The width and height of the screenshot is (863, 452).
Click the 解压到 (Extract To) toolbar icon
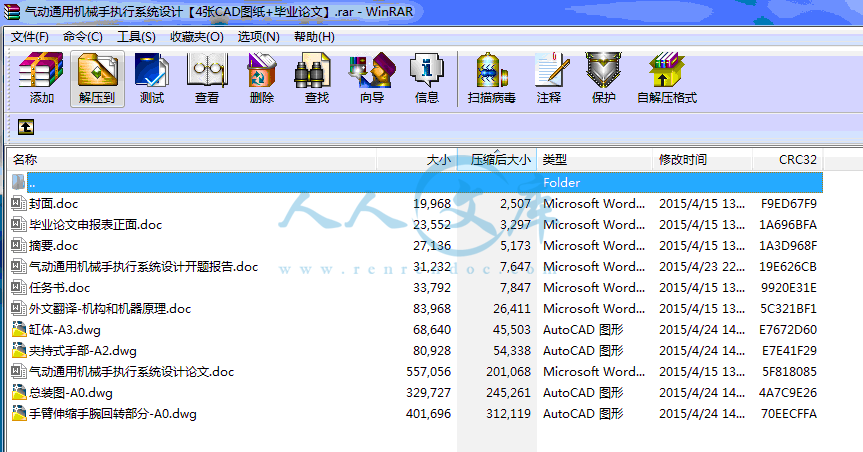coord(97,70)
